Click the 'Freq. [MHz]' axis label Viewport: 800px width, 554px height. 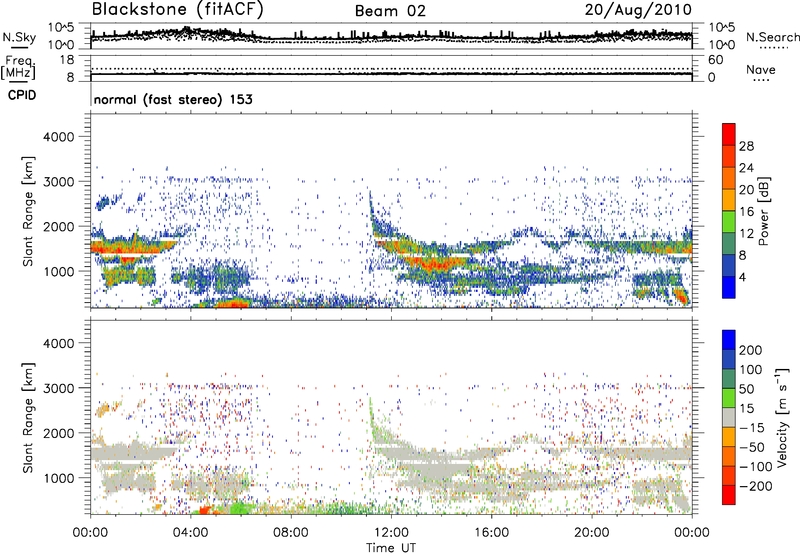point(19,67)
